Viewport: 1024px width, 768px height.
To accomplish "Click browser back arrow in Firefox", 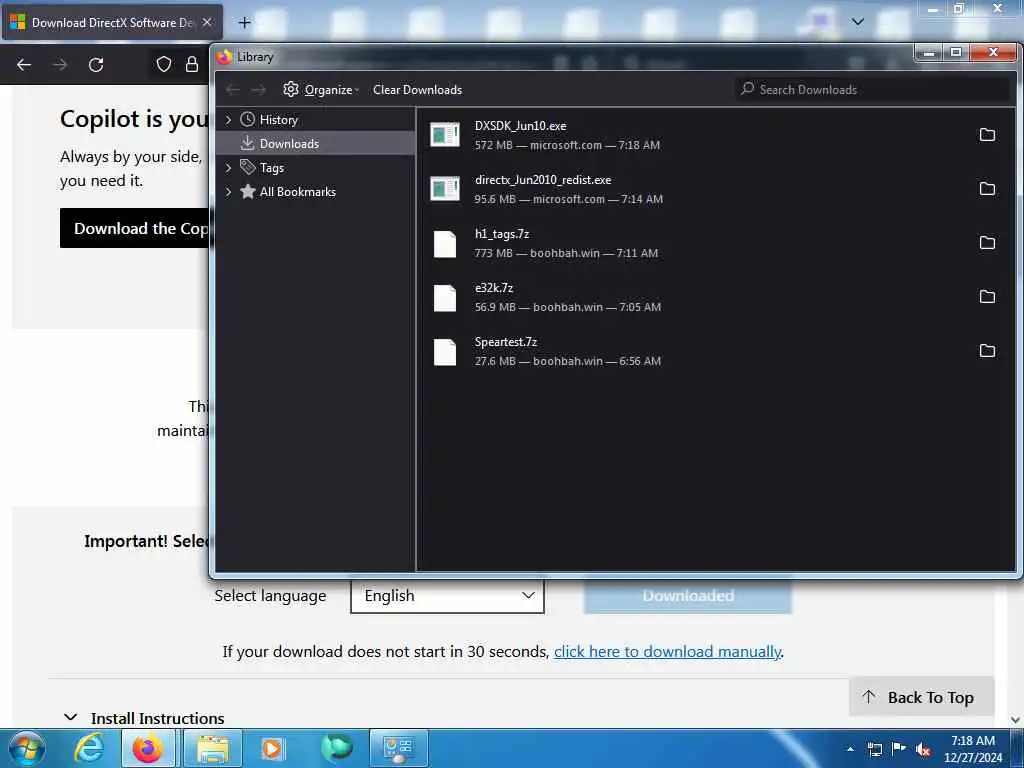I will 24,65.
